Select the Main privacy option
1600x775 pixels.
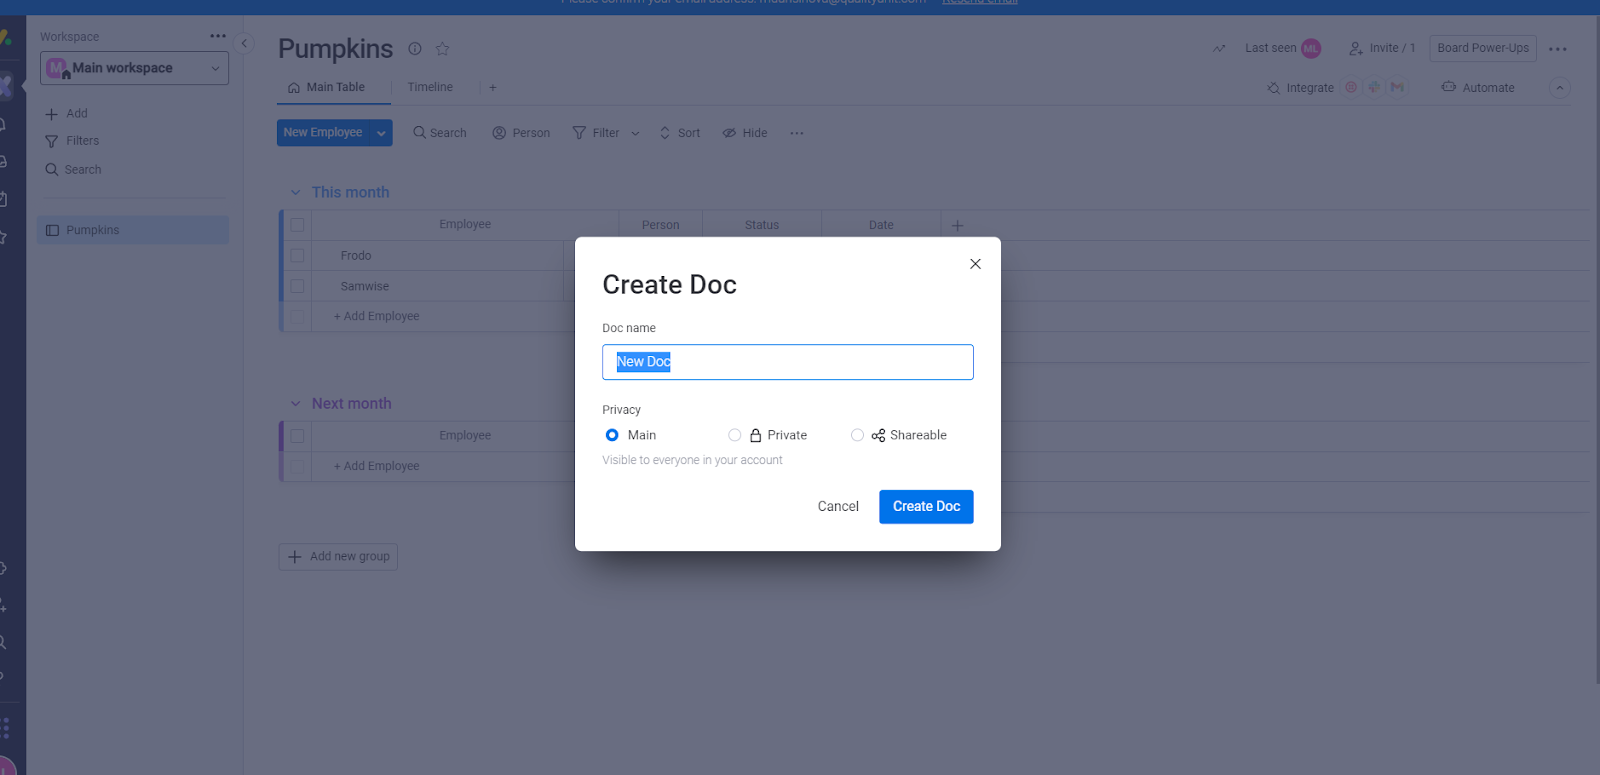[612, 435]
